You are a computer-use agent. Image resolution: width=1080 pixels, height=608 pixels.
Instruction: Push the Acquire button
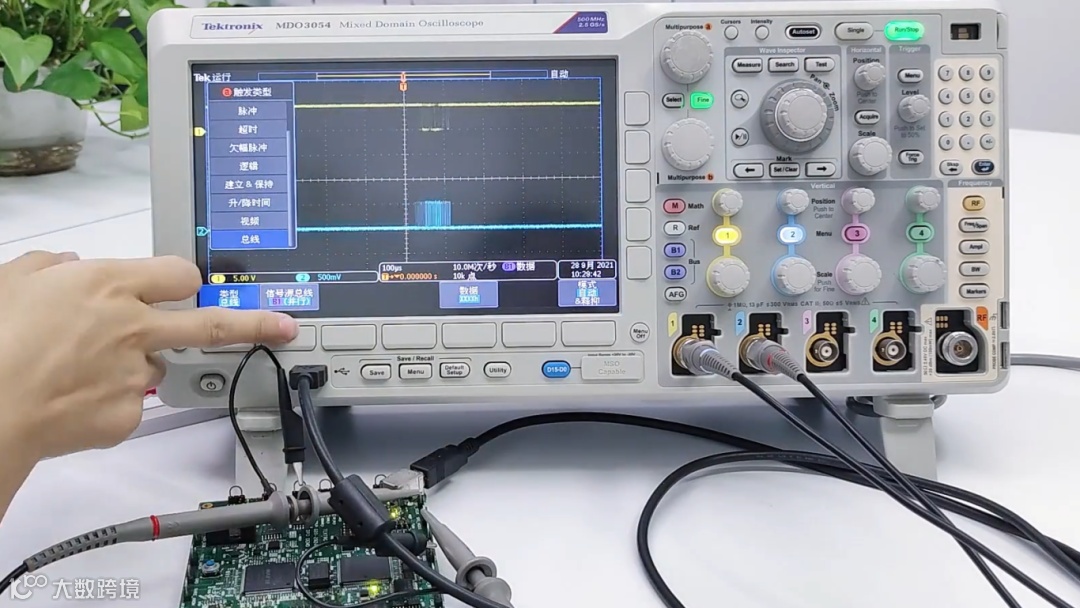click(x=866, y=117)
